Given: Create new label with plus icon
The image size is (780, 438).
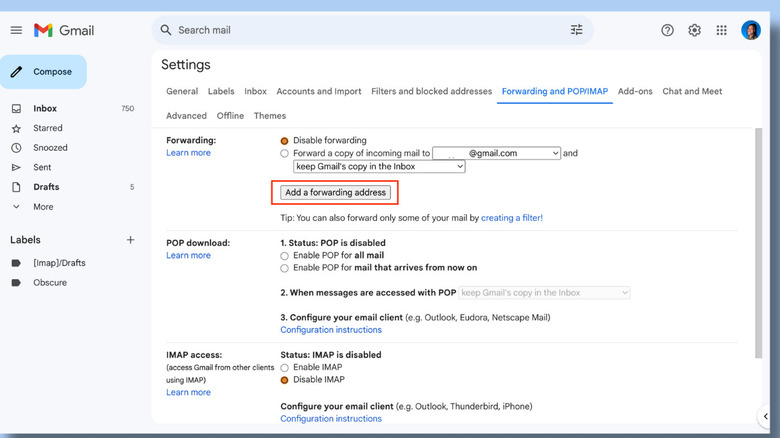Looking at the screenshot, I should pos(130,240).
